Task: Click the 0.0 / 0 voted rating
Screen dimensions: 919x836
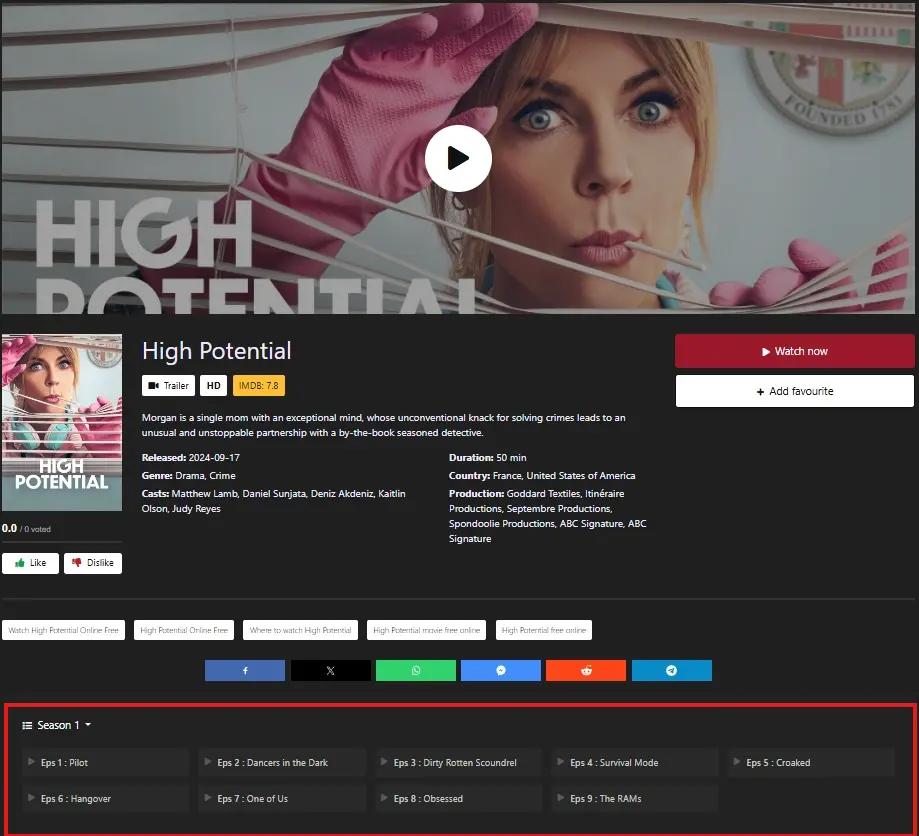Action: point(26,528)
